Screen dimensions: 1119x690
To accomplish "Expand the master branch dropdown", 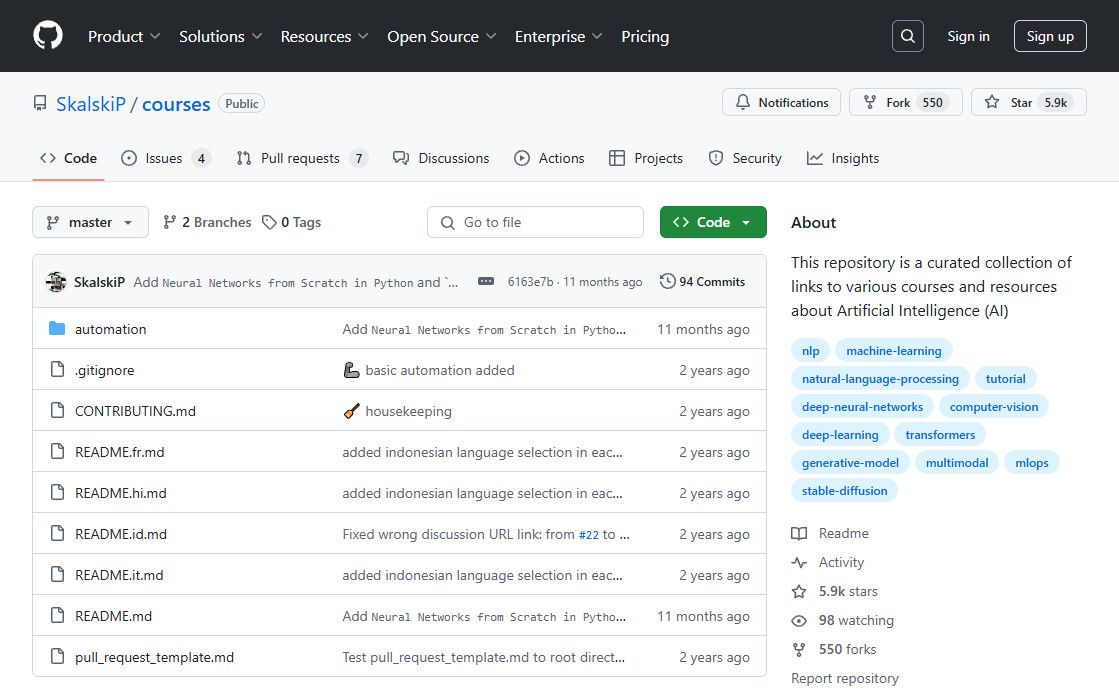I will [90, 222].
